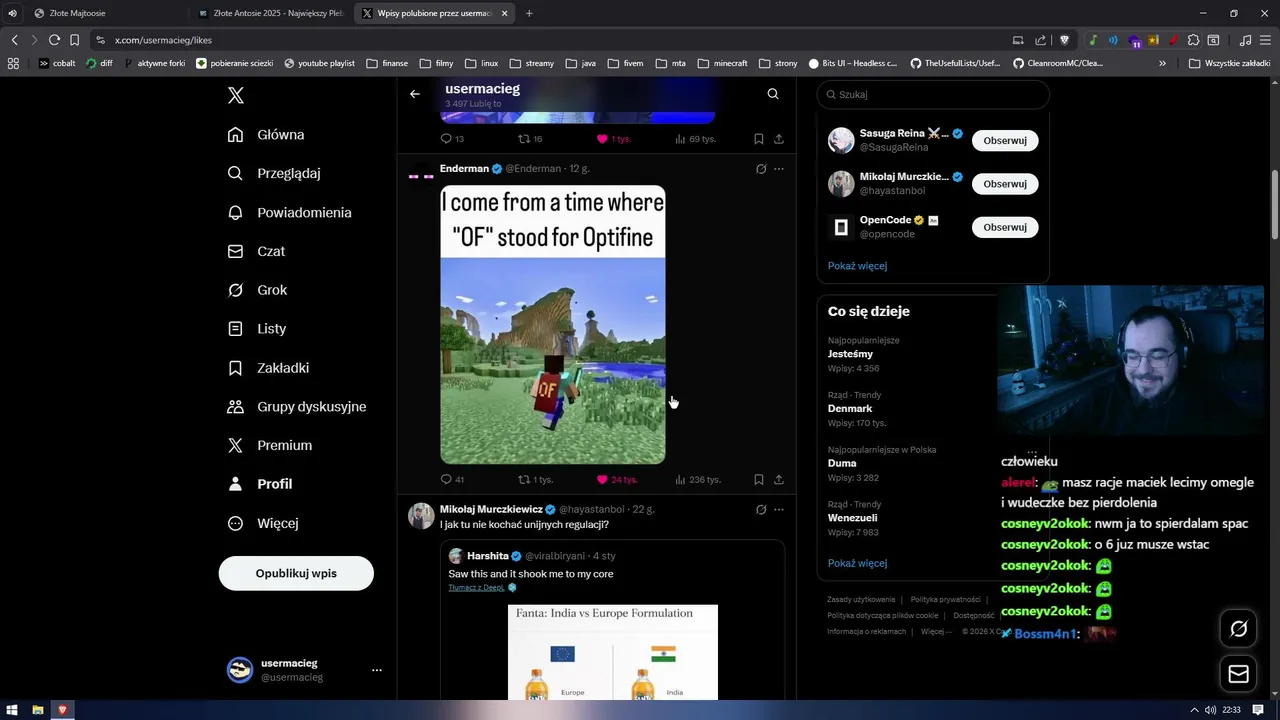1280x720 pixels.
Task: Open Wszystkie zakładki folder
Action: [x=1230, y=63]
